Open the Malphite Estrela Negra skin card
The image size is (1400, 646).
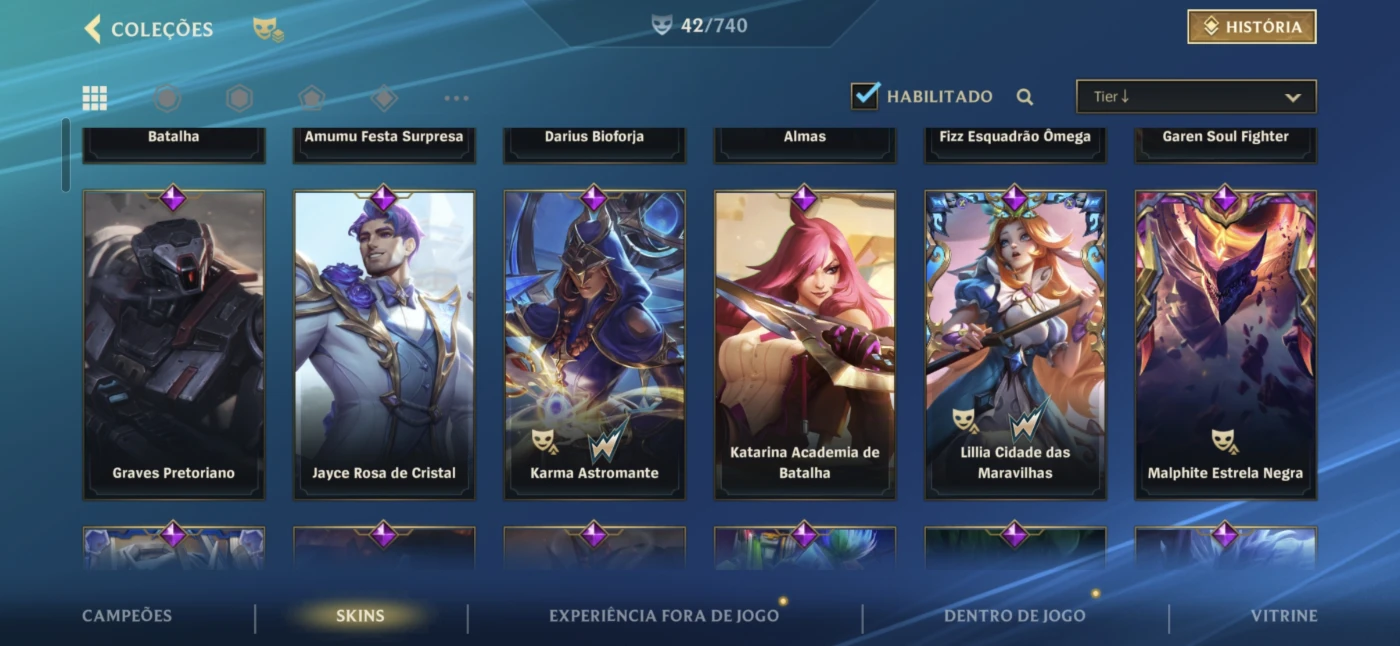pyautogui.click(x=1226, y=344)
